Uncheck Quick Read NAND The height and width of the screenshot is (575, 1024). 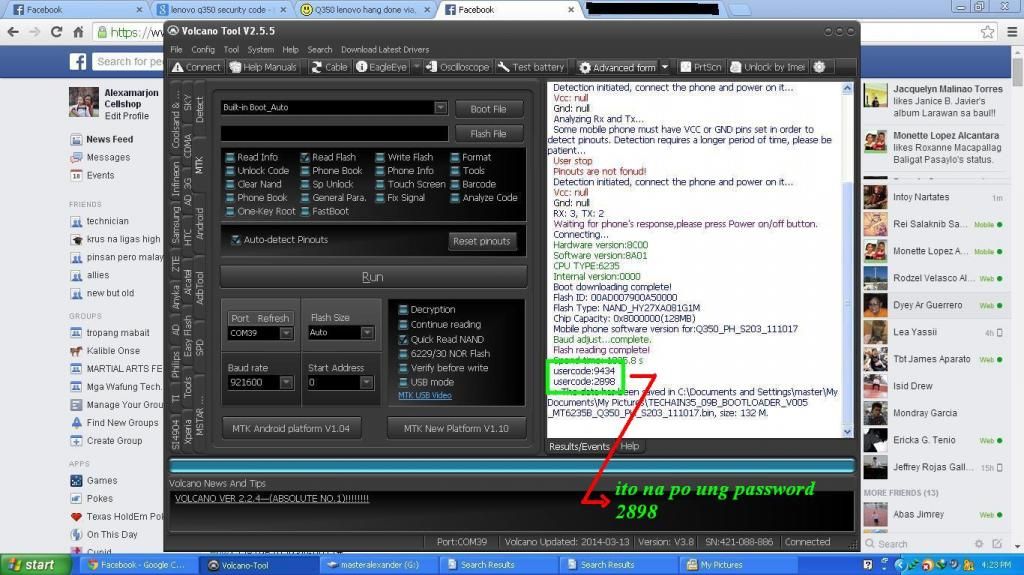[404, 339]
